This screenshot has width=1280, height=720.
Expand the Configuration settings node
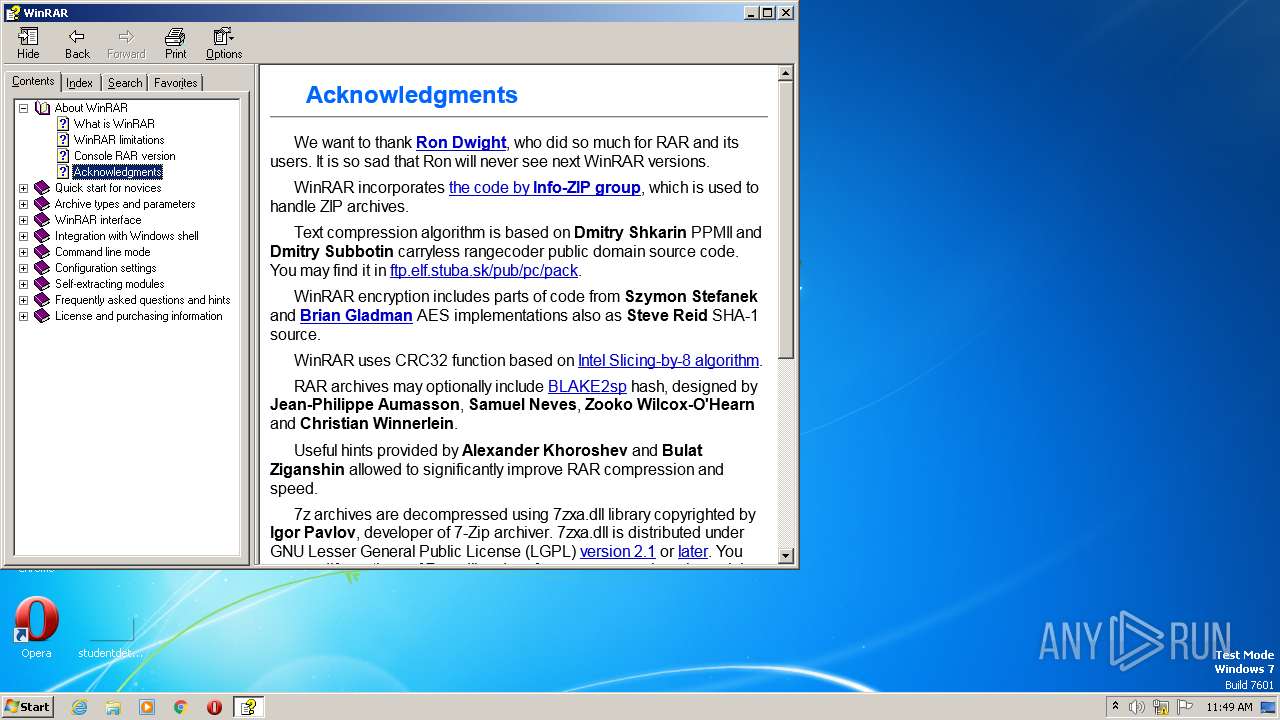pyautogui.click(x=23, y=268)
